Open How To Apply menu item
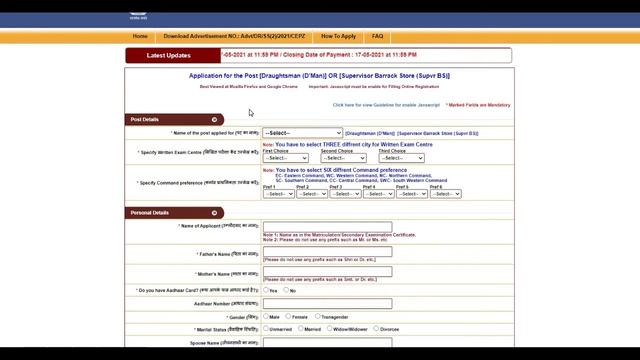The image size is (640, 360). [x=338, y=36]
